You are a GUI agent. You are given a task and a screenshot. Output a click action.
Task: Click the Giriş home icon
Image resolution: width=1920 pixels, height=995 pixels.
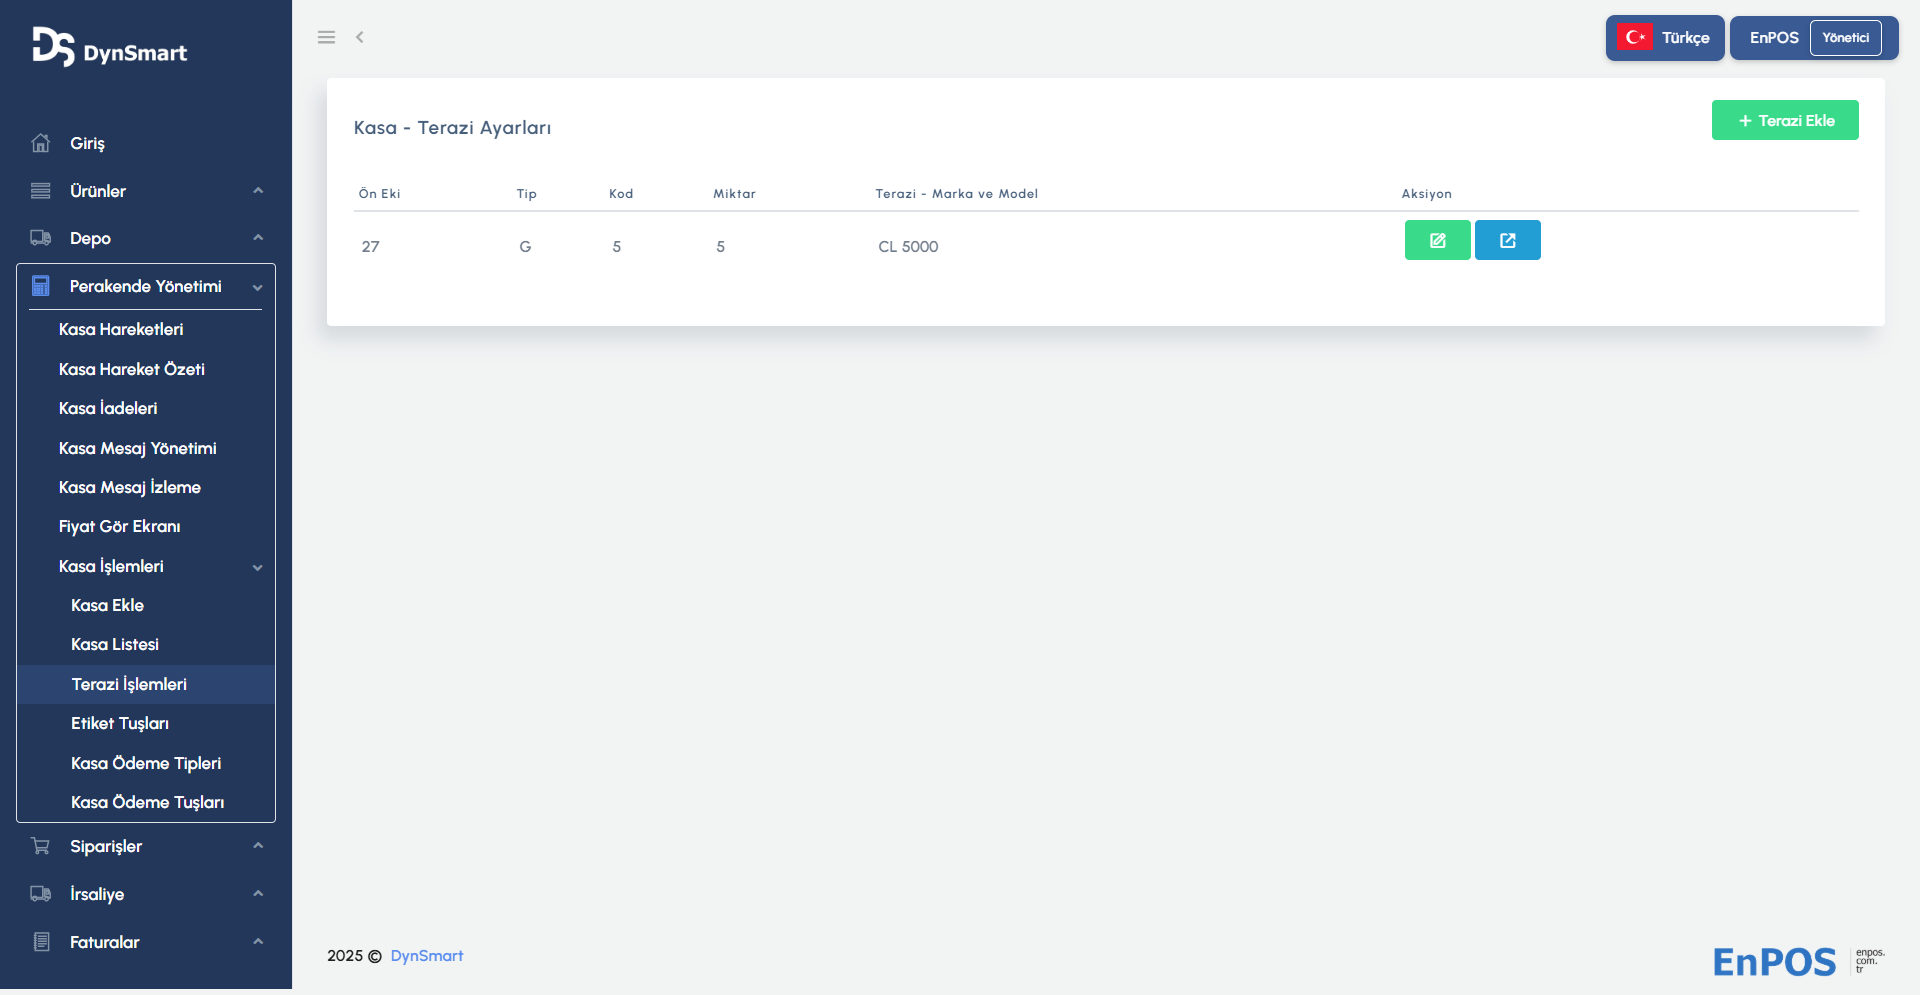click(x=41, y=143)
